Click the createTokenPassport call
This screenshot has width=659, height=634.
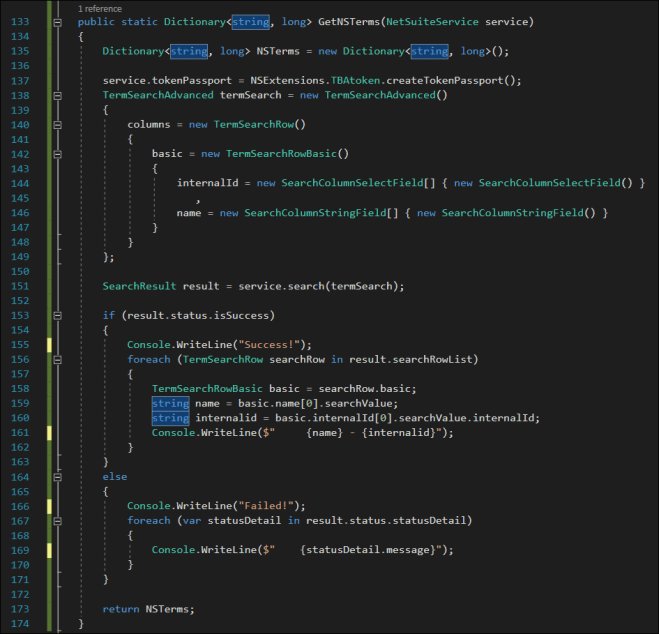445,80
